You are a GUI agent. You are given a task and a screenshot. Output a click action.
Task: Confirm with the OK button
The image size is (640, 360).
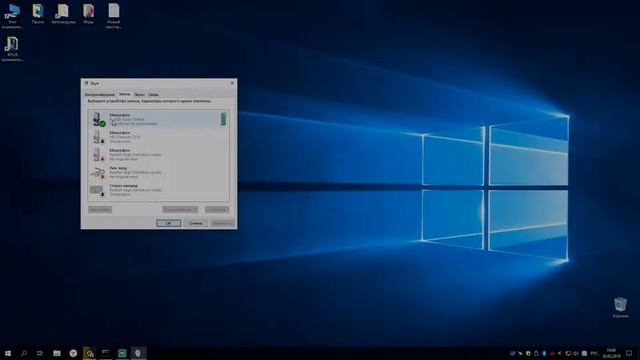[168, 223]
